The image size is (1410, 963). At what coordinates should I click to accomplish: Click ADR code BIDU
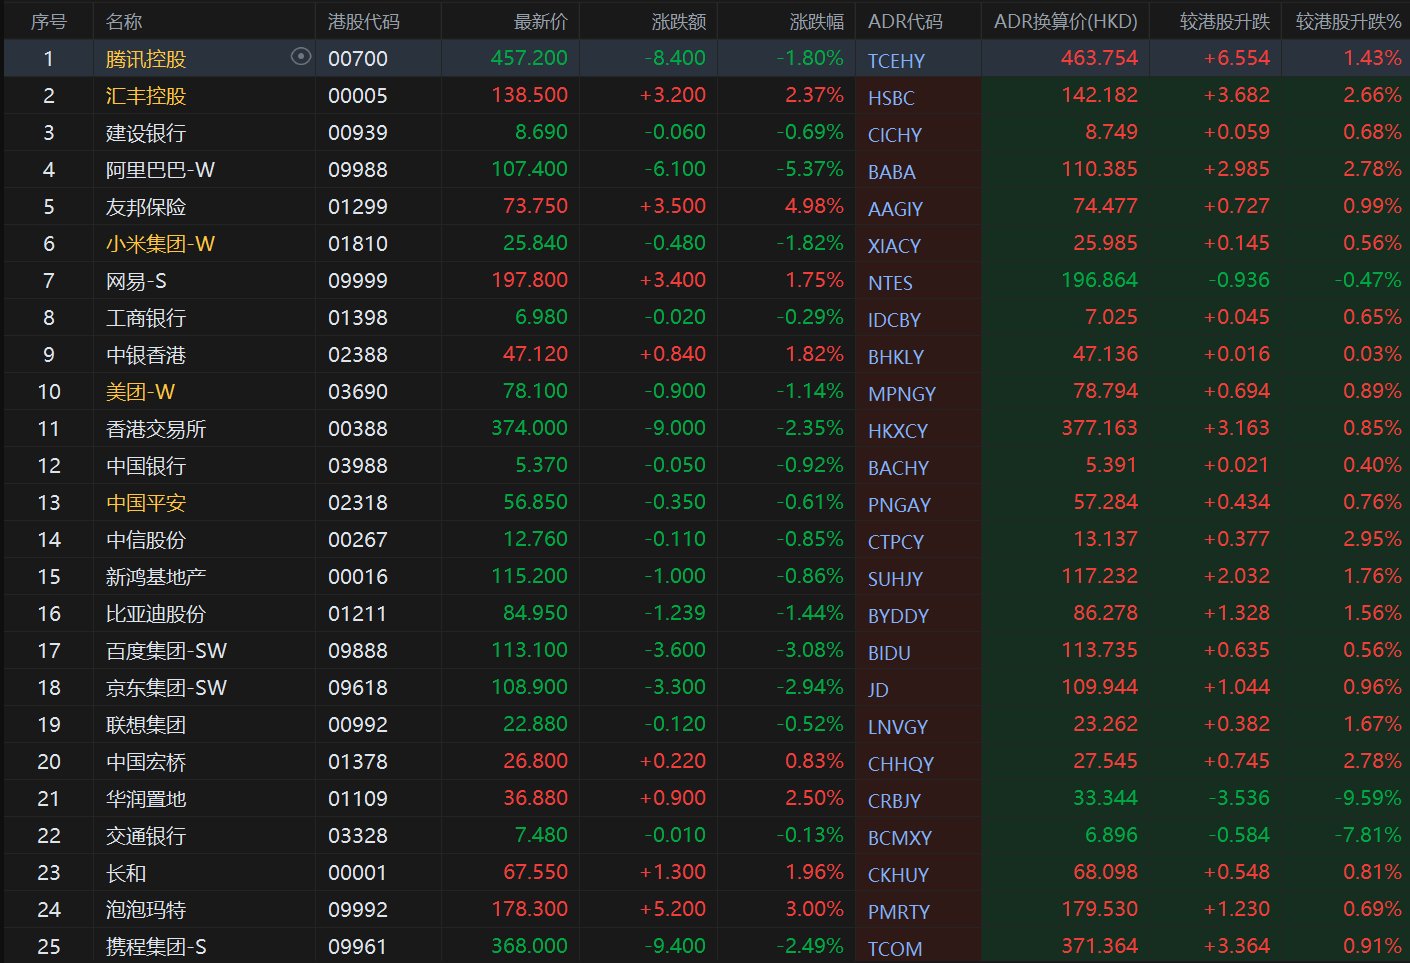[889, 653]
